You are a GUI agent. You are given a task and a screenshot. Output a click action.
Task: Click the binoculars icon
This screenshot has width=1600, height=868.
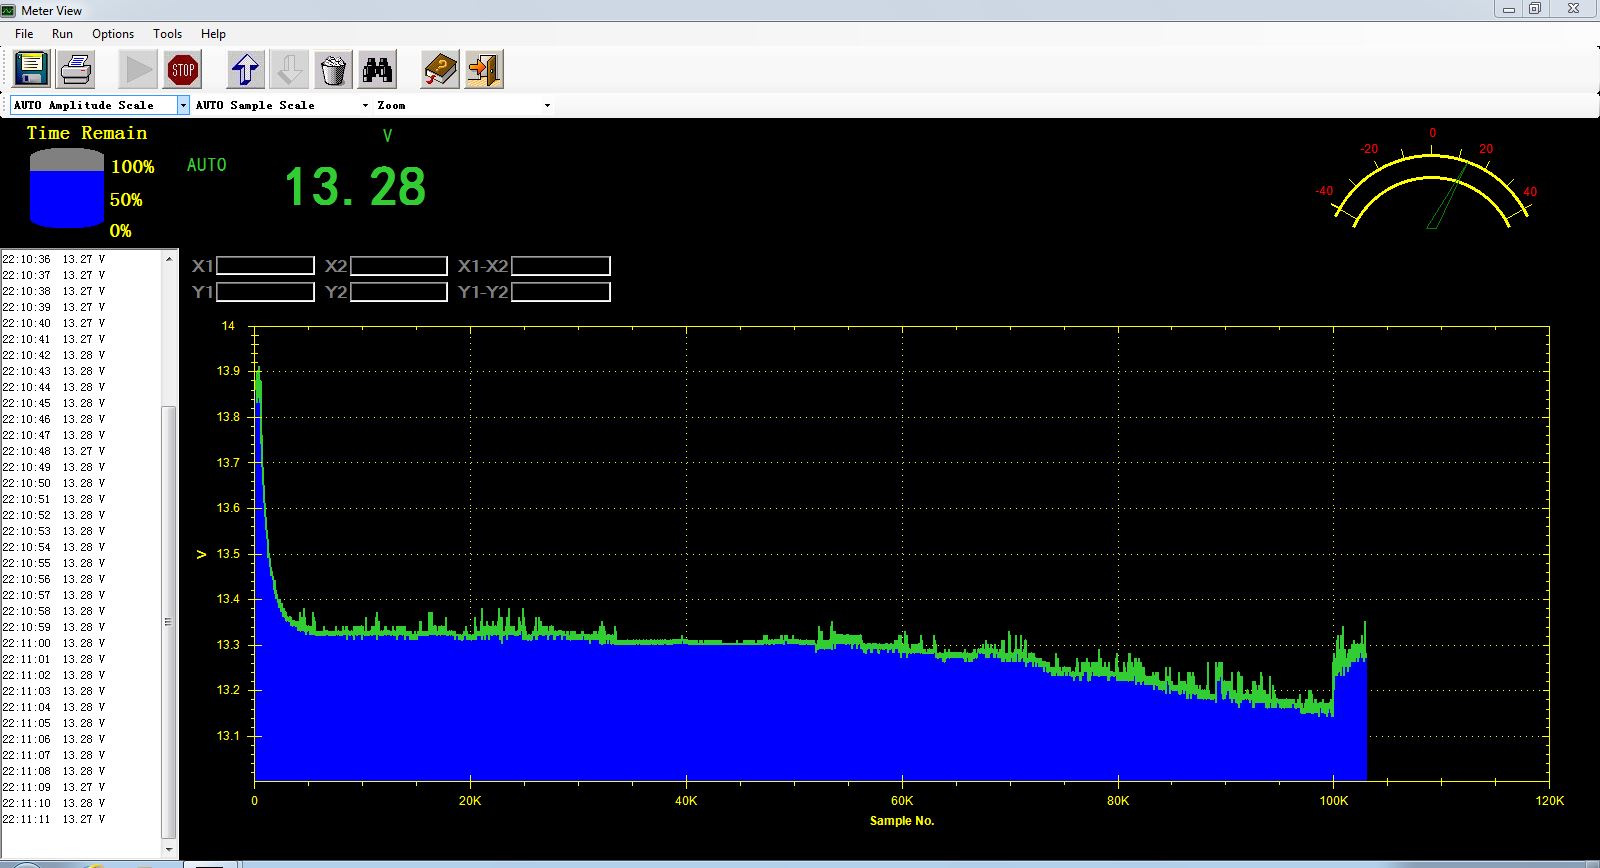pos(377,70)
